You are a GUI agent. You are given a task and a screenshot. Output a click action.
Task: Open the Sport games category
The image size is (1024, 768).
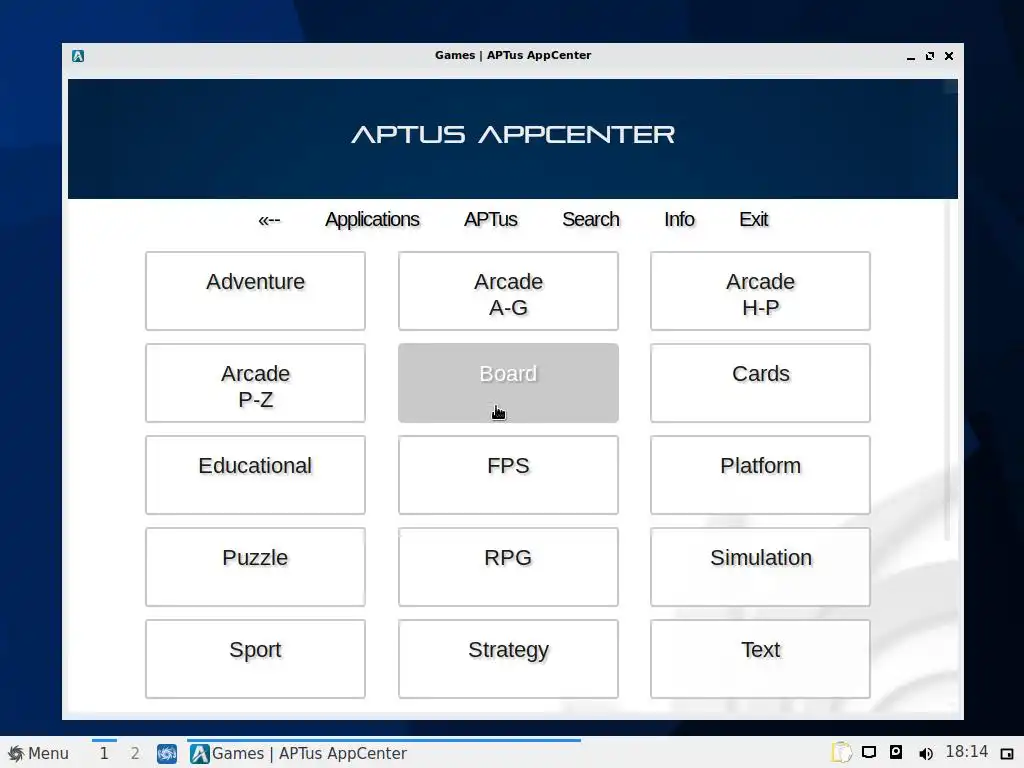tap(255, 659)
